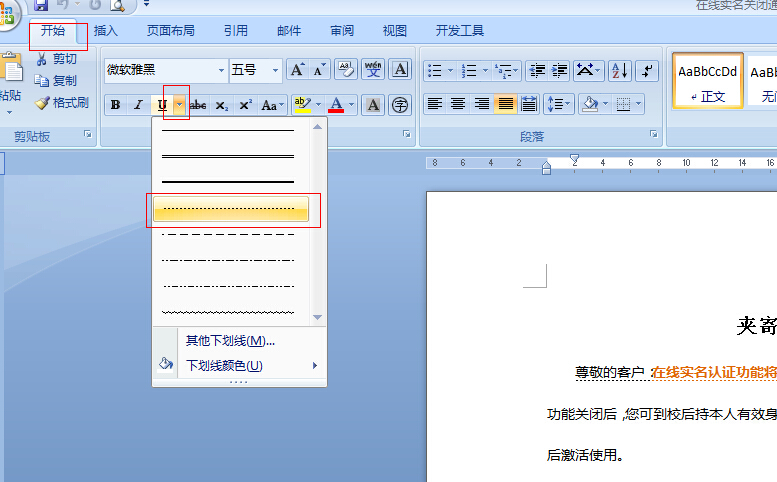Apply red font color

click(336, 105)
